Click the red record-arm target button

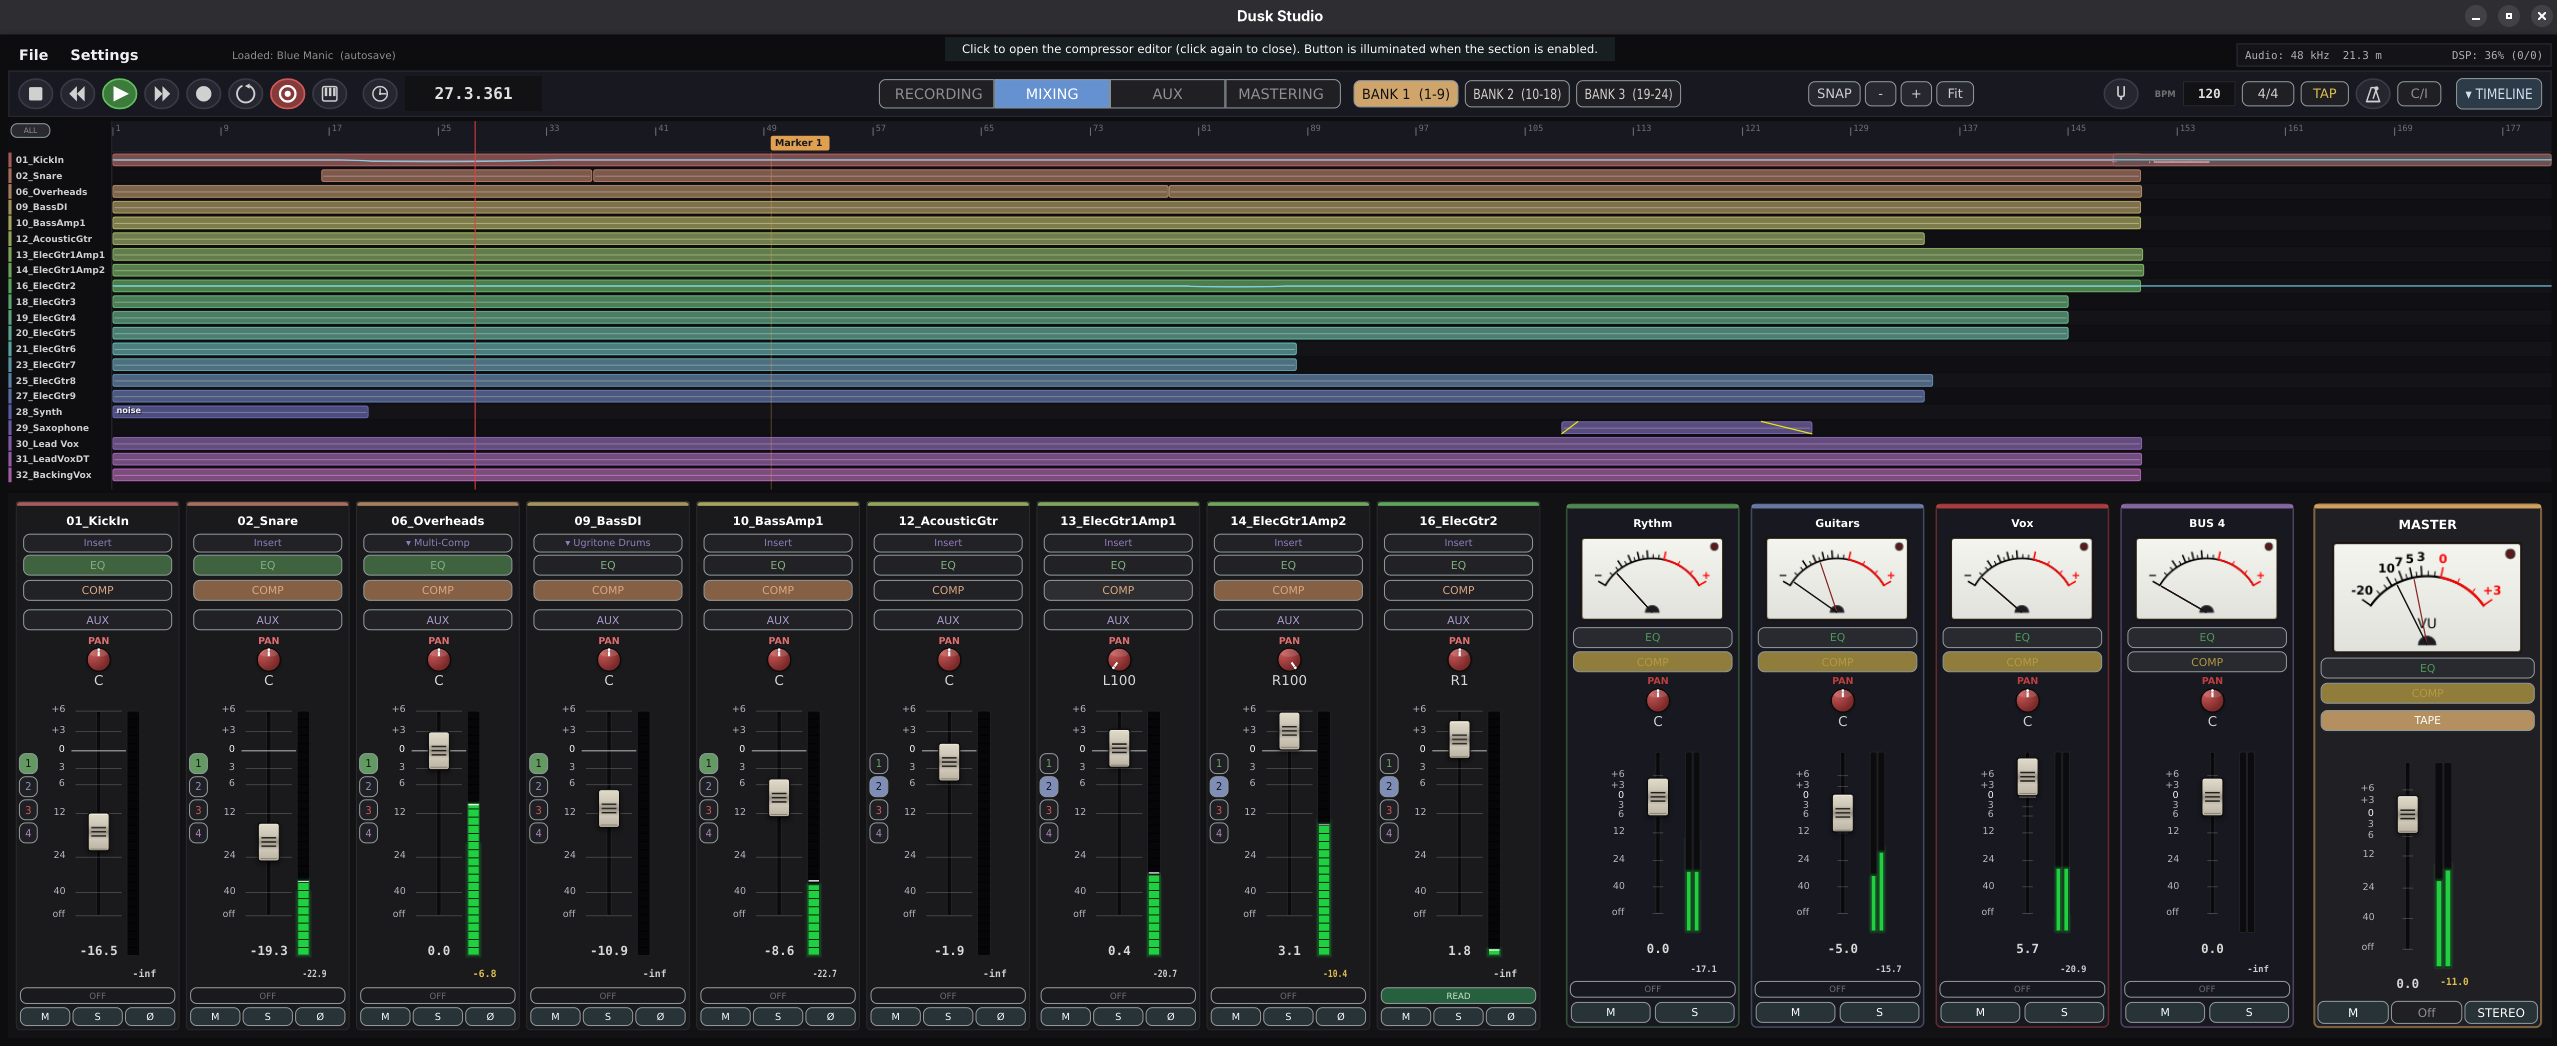click(287, 94)
